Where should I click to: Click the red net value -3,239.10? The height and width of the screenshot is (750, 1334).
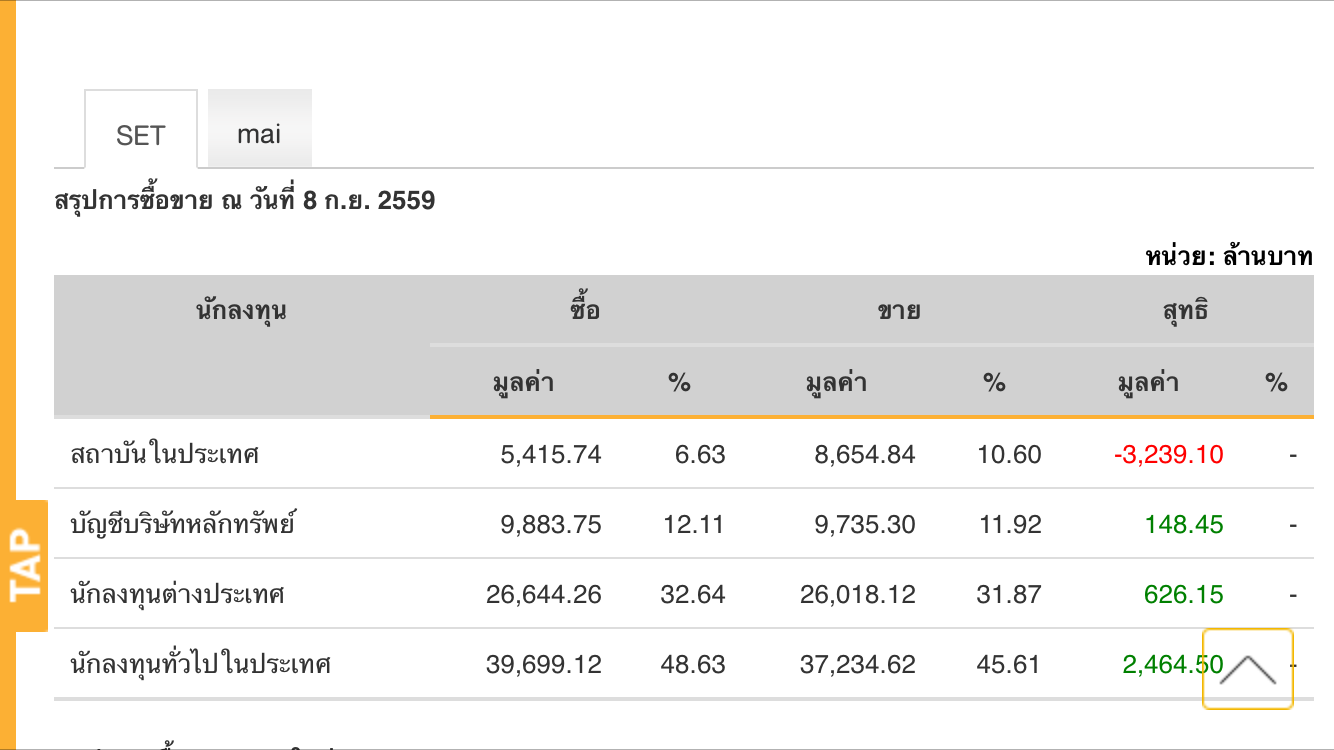click(x=1168, y=454)
